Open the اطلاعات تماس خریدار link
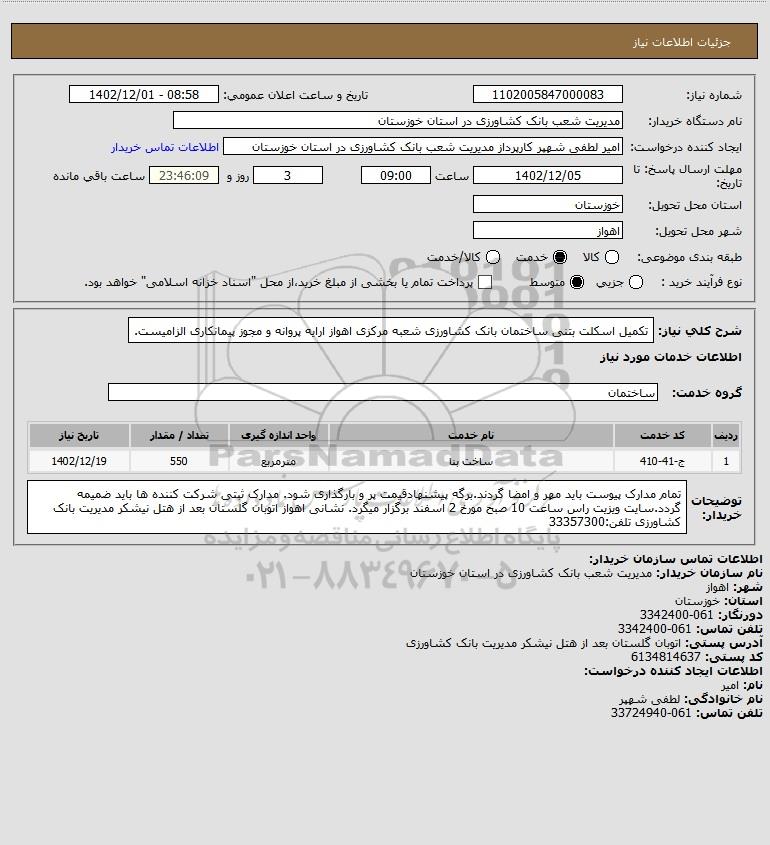This screenshot has width=770, height=845. pyautogui.click(x=165, y=147)
